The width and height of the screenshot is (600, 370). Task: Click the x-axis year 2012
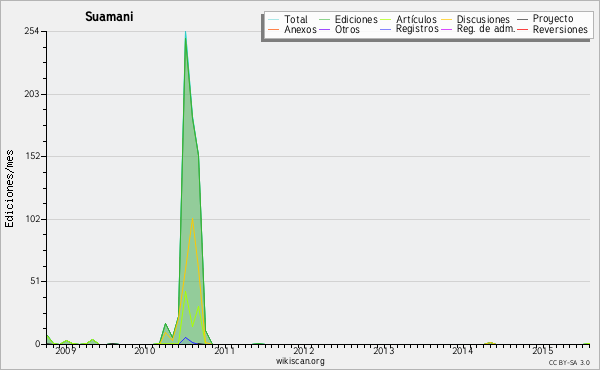click(304, 350)
